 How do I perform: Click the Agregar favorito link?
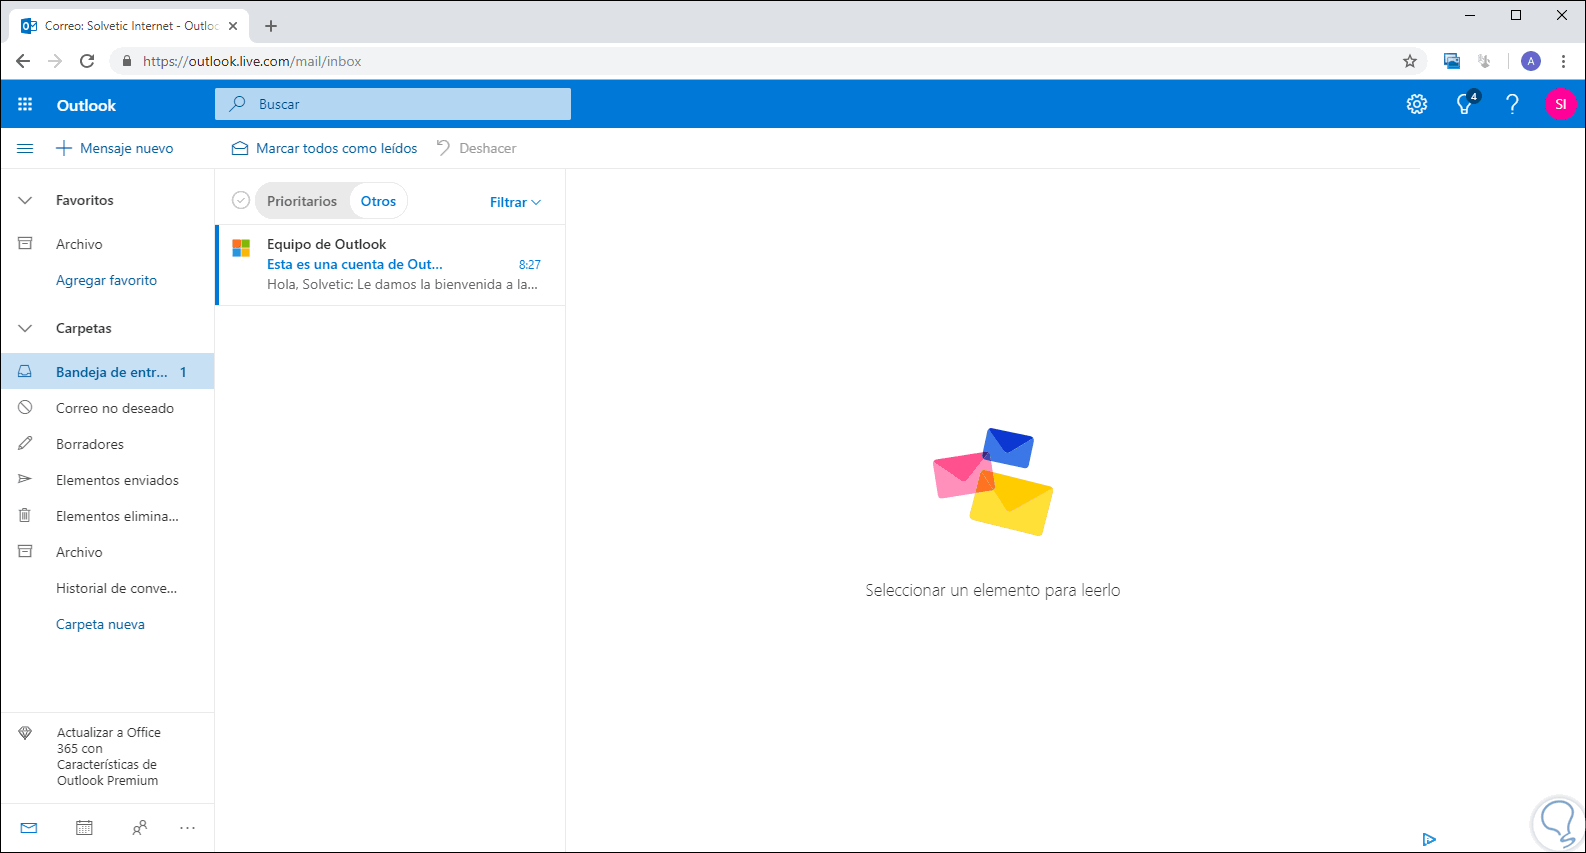pos(107,280)
